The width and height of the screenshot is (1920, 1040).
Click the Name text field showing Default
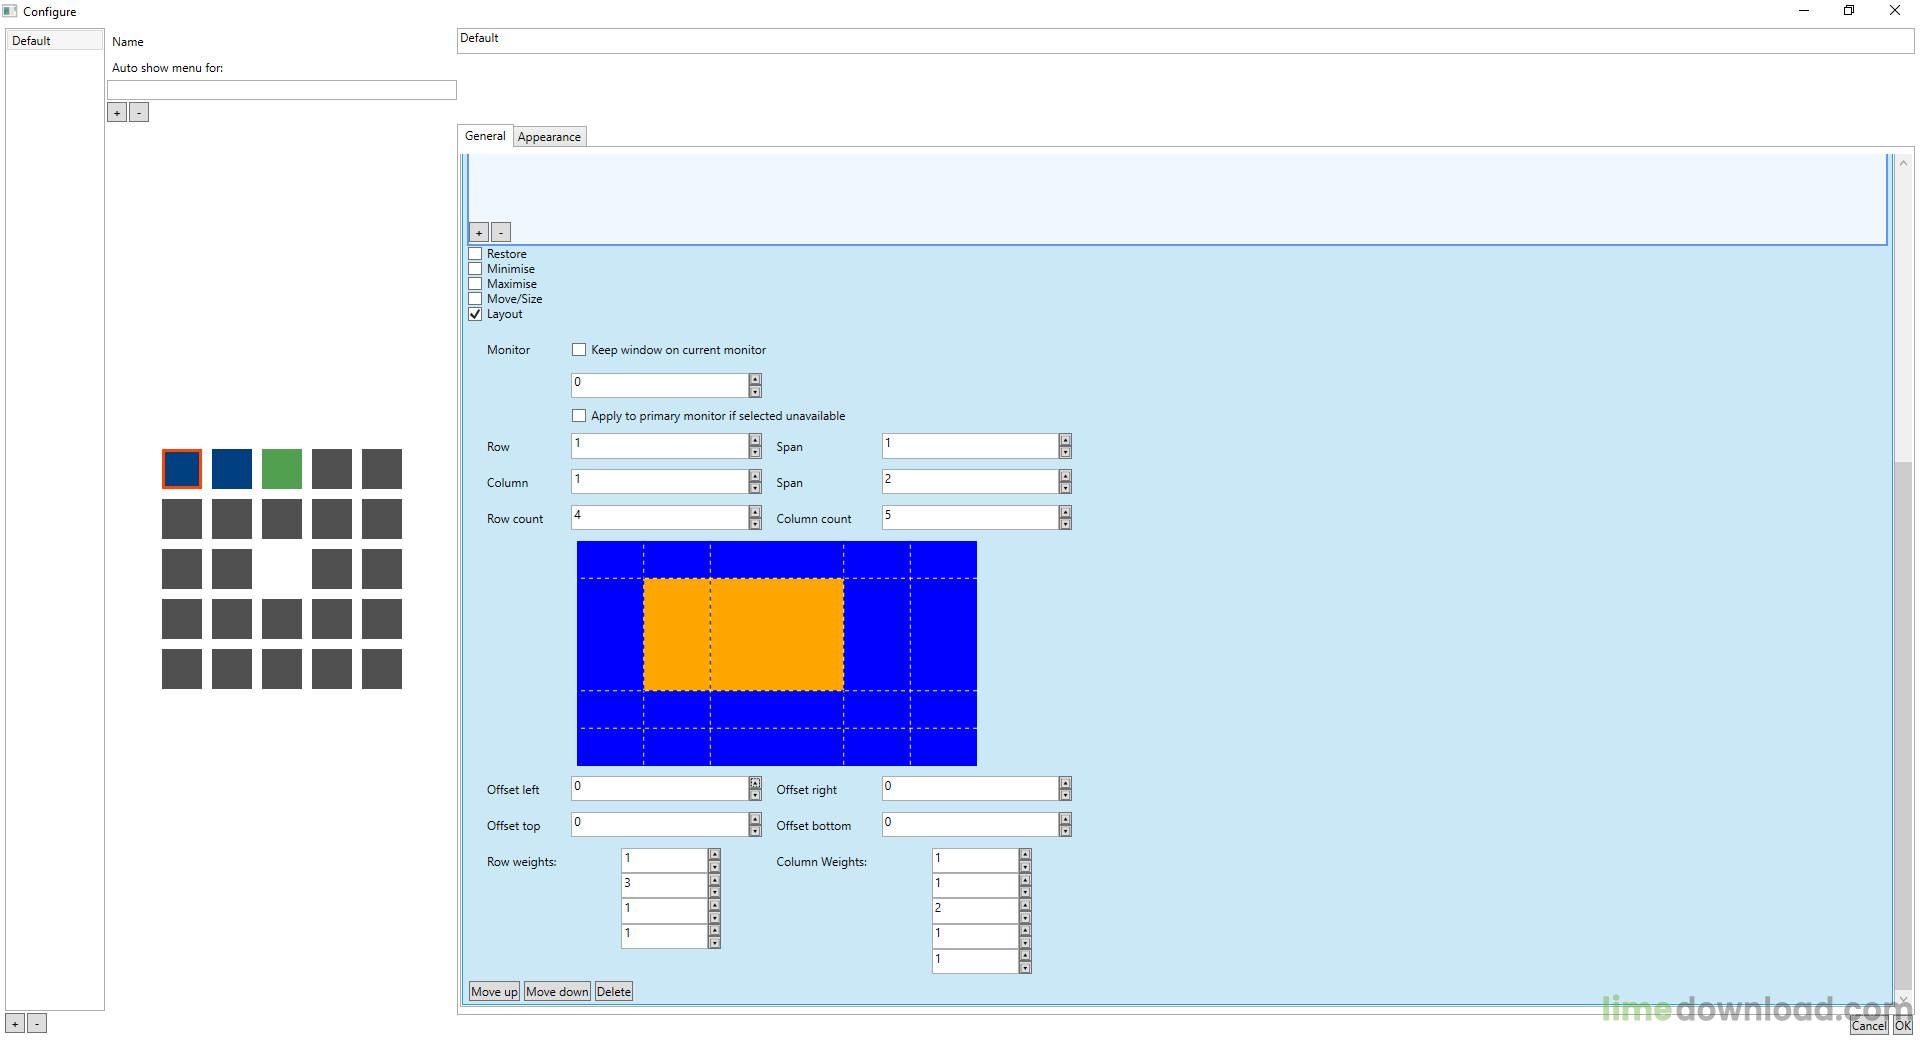tap(1185, 40)
